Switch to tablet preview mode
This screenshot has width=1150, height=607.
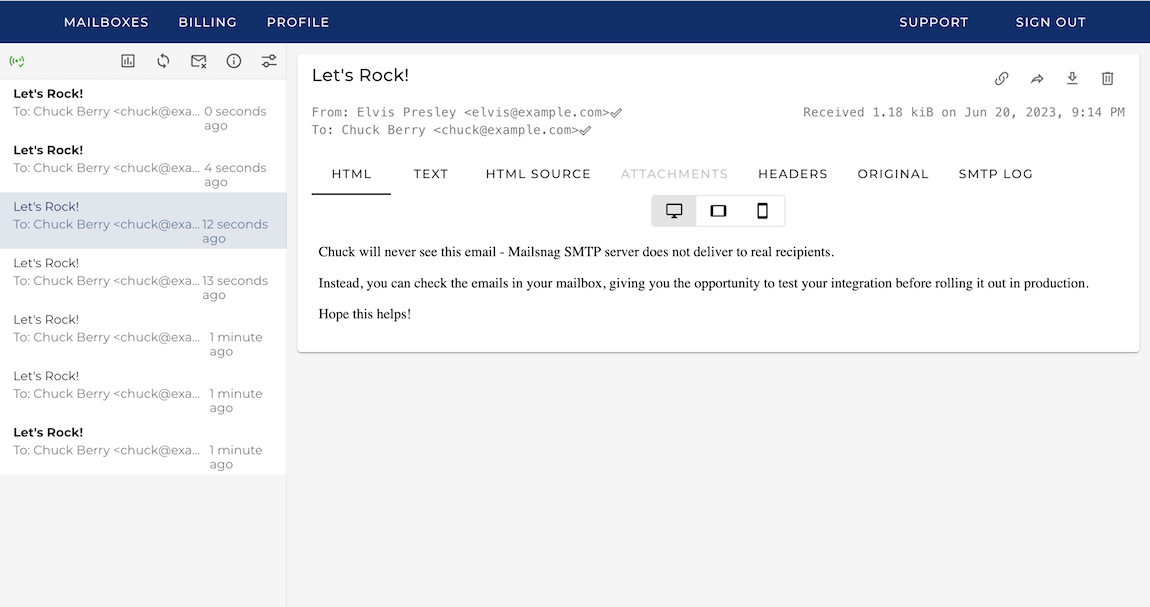718,211
